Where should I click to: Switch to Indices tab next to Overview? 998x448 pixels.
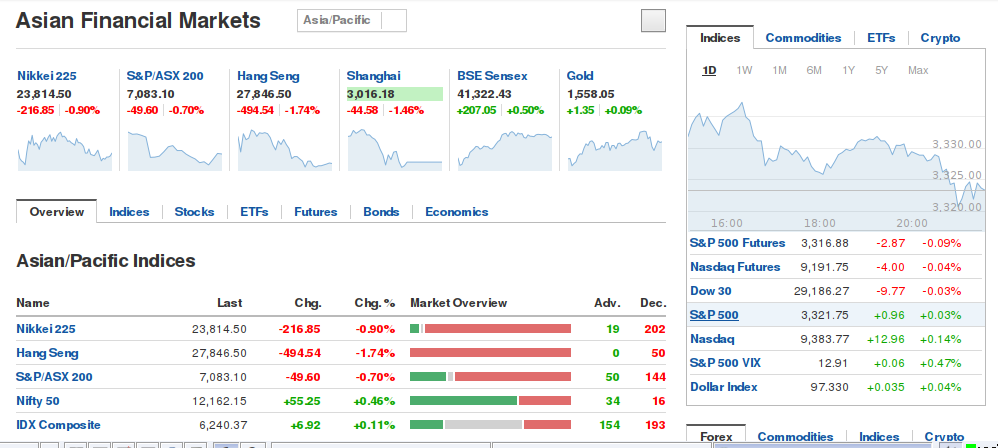[x=129, y=212]
